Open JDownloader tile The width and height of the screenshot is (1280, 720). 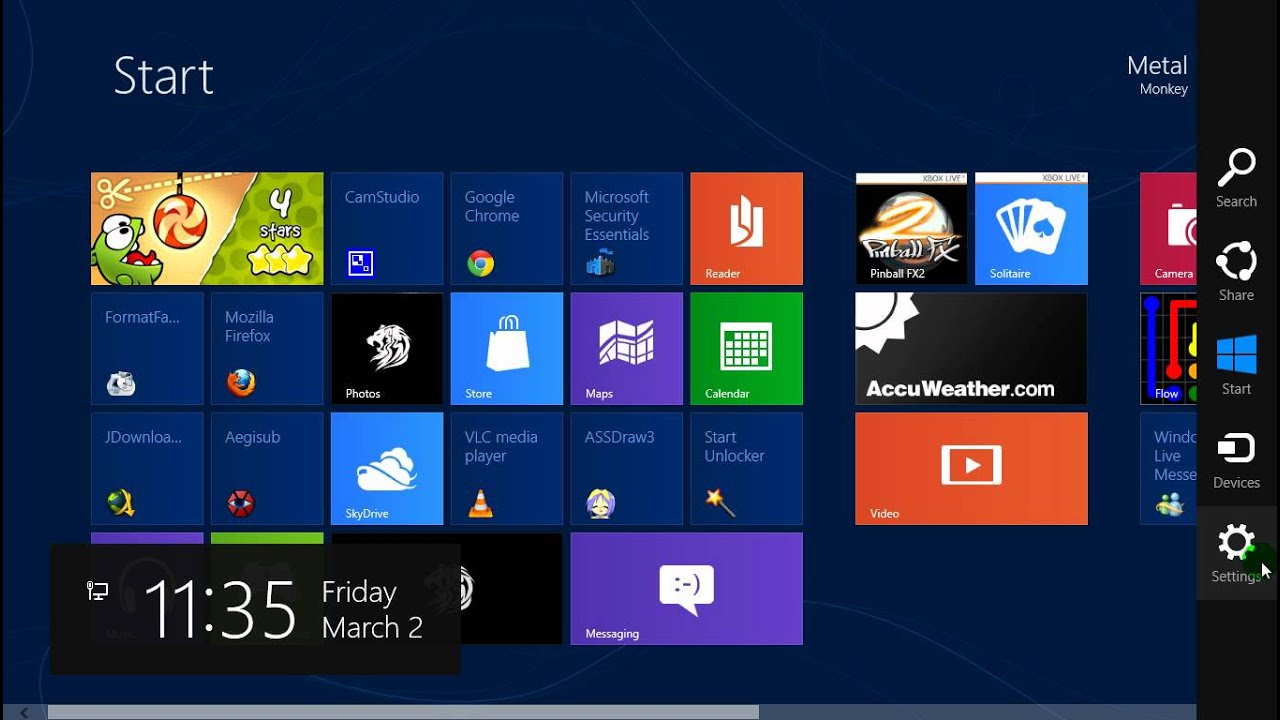(147, 469)
